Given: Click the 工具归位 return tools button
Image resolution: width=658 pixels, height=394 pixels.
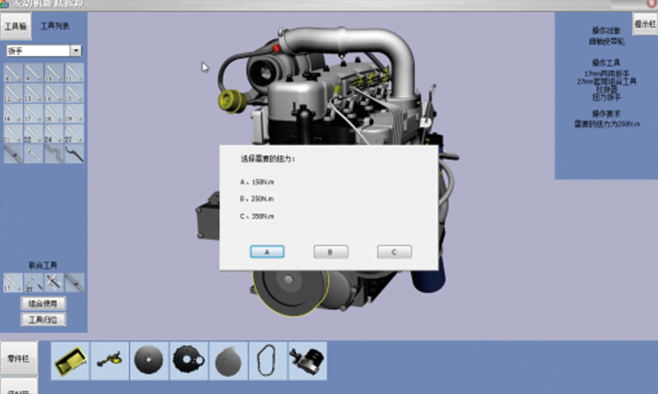Looking at the screenshot, I should [x=43, y=320].
